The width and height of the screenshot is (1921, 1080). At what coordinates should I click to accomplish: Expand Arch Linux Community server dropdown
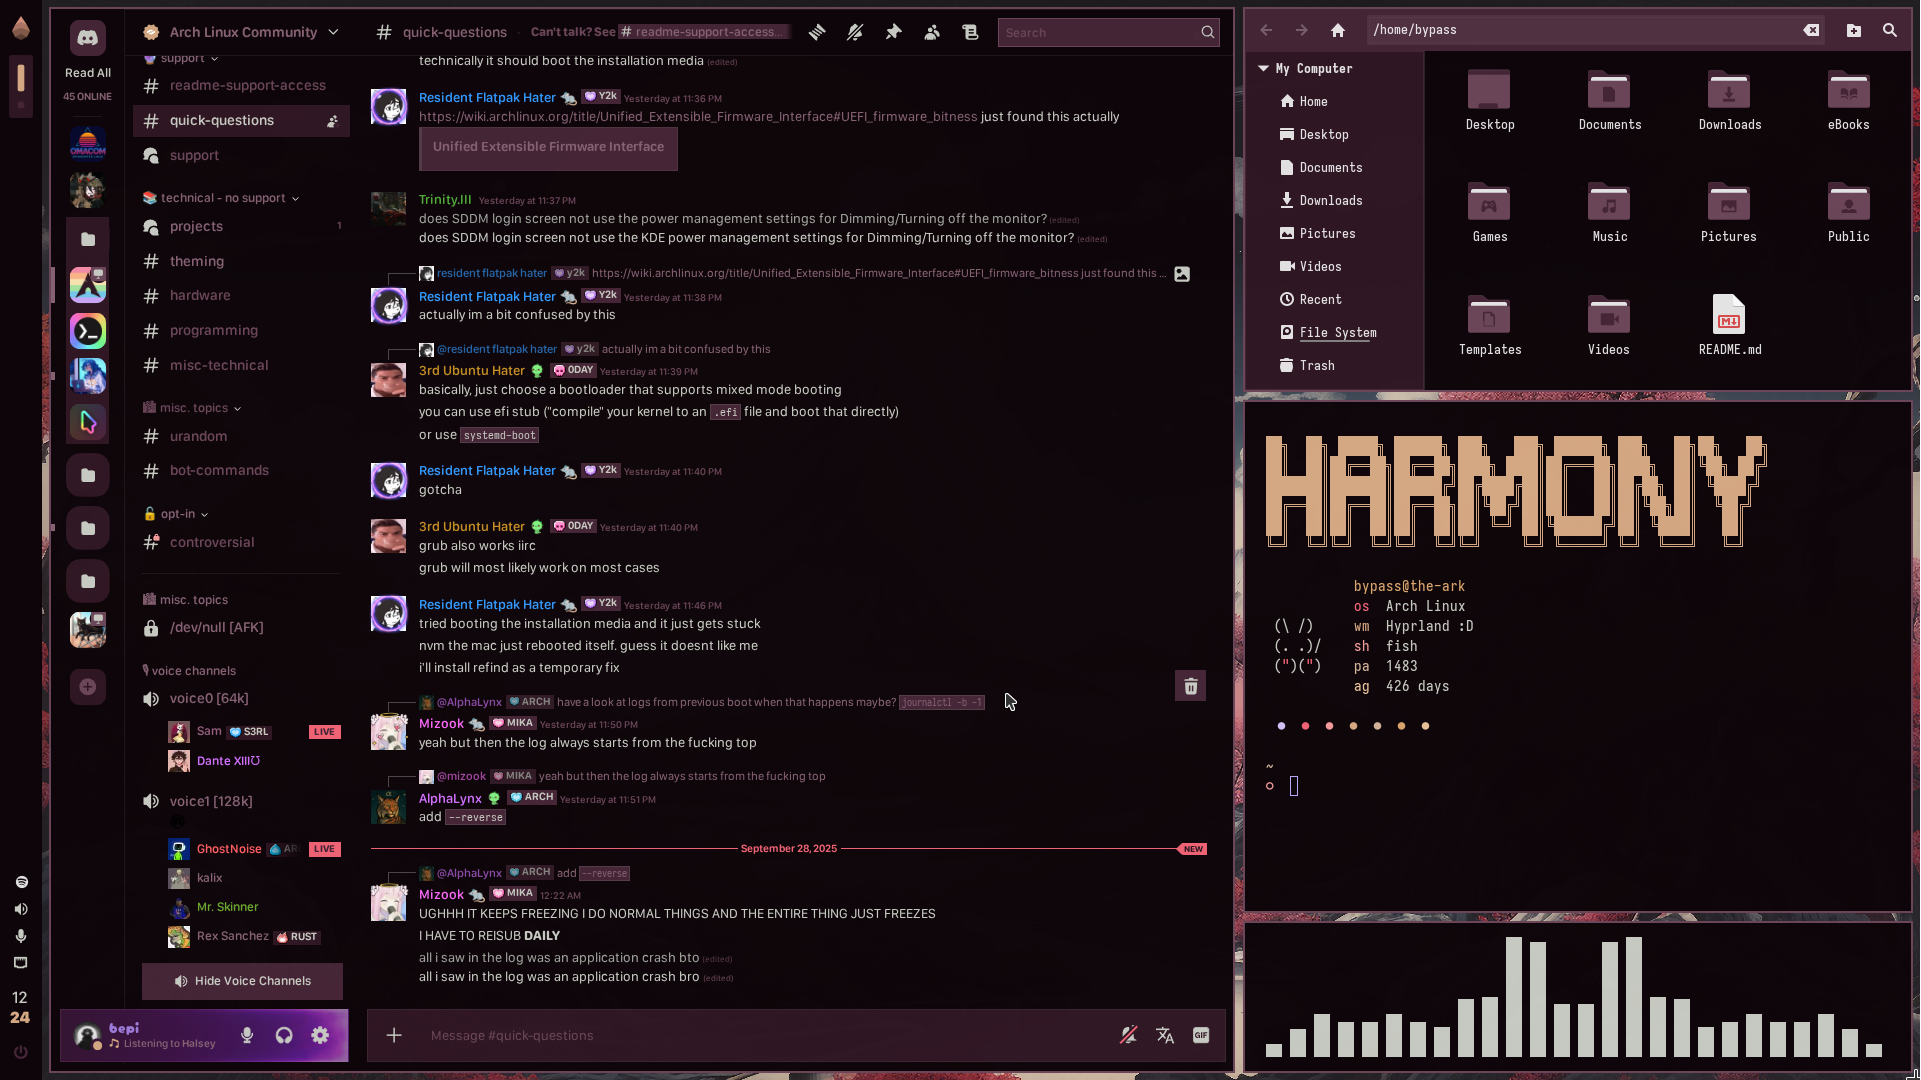[333, 32]
